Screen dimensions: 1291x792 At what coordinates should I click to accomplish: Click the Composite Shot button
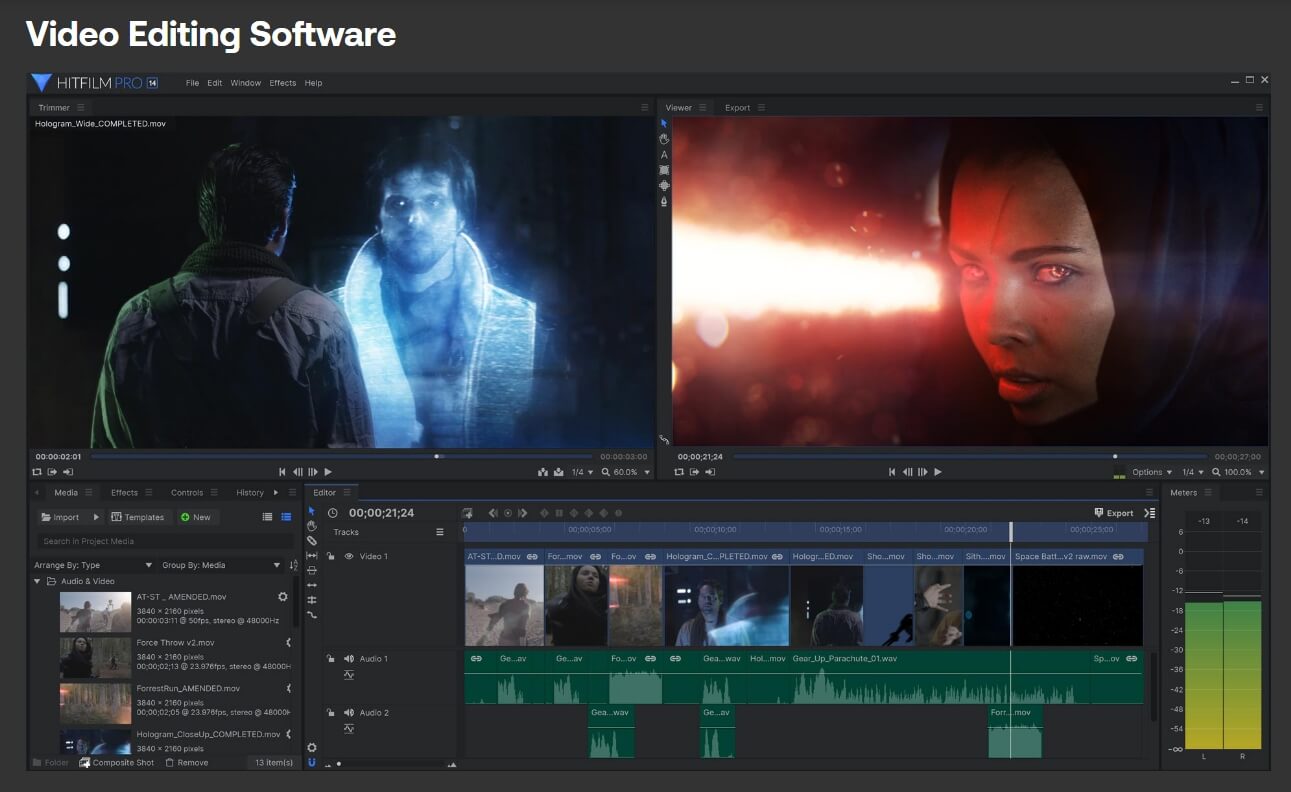[117, 762]
